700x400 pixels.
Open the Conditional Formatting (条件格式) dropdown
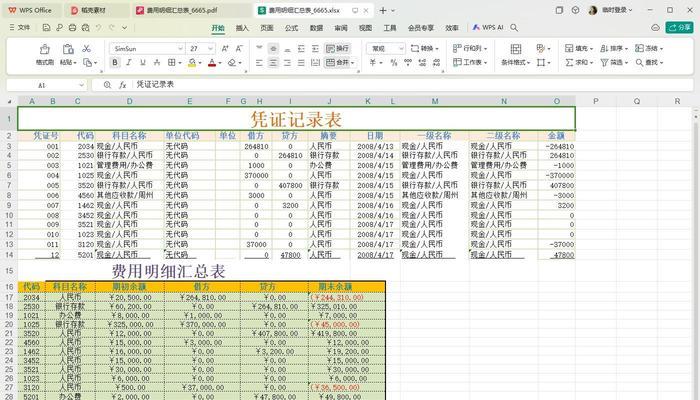point(516,62)
